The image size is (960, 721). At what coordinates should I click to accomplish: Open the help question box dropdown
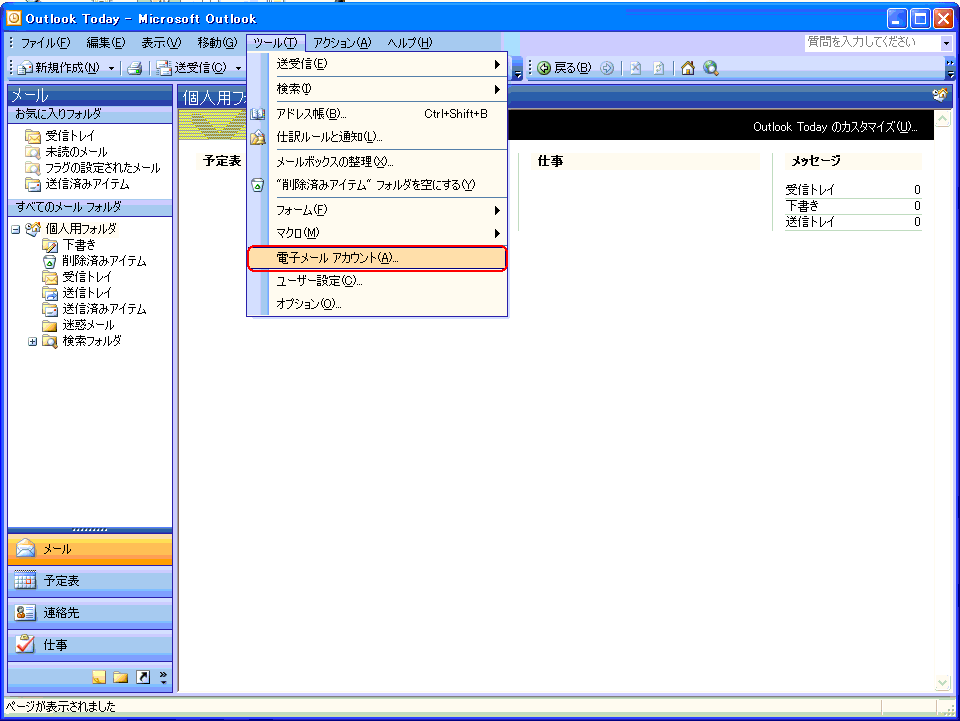pyautogui.click(x=947, y=43)
